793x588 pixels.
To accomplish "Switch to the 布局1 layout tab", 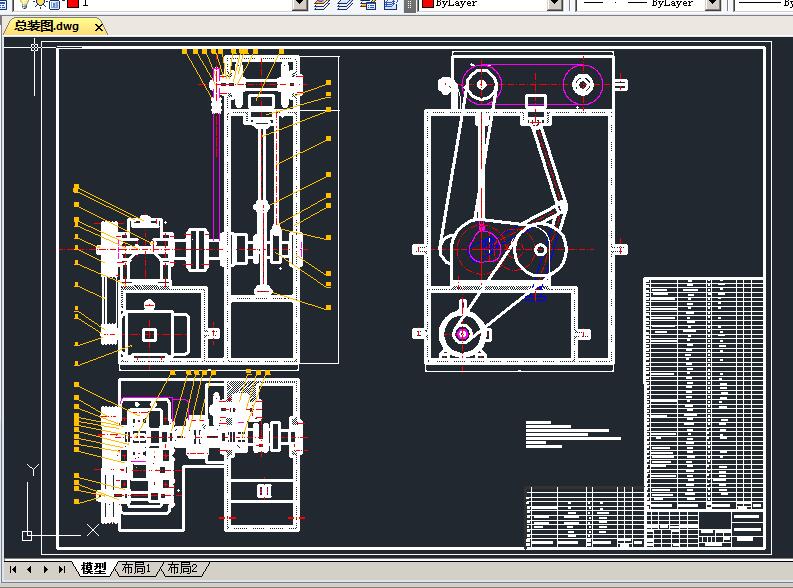I will click(x=137, y=569).
